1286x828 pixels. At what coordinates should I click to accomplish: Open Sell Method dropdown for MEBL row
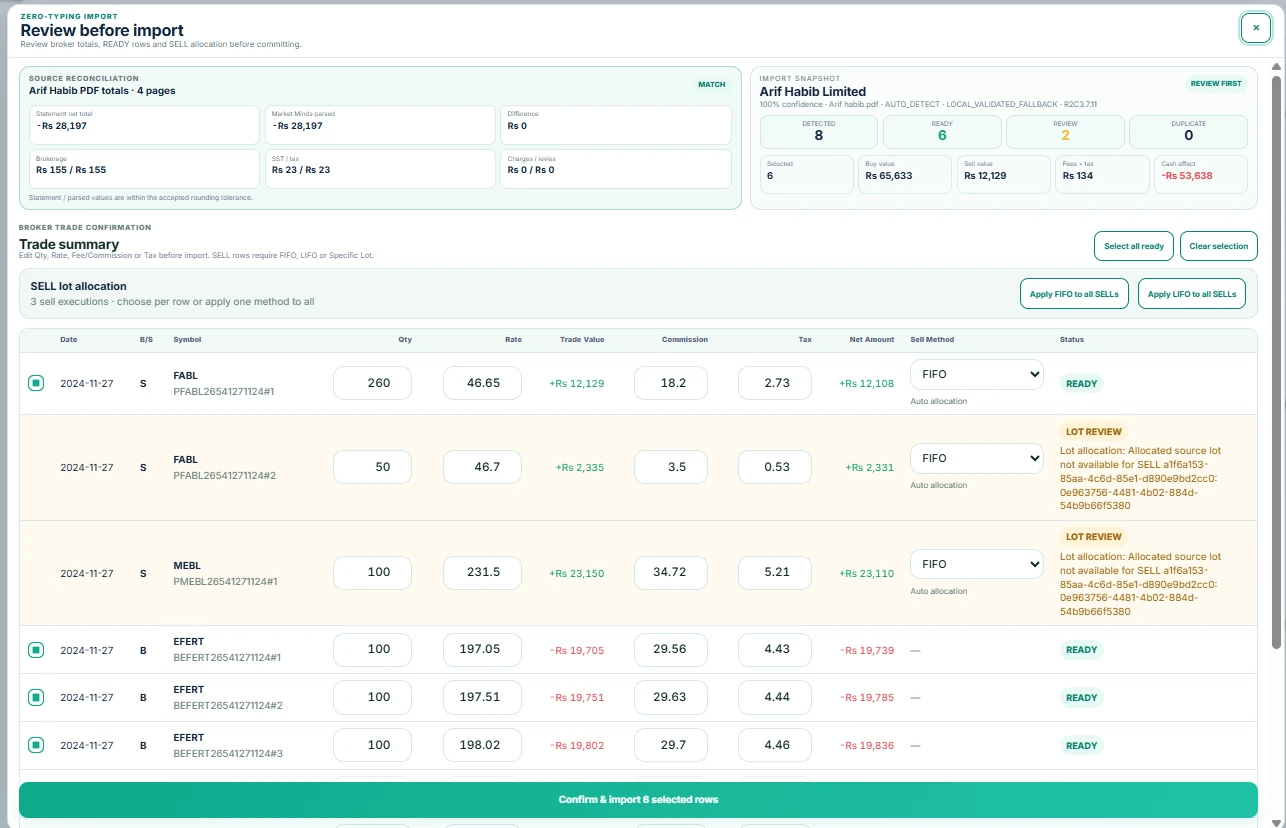[x=977, y=564]
